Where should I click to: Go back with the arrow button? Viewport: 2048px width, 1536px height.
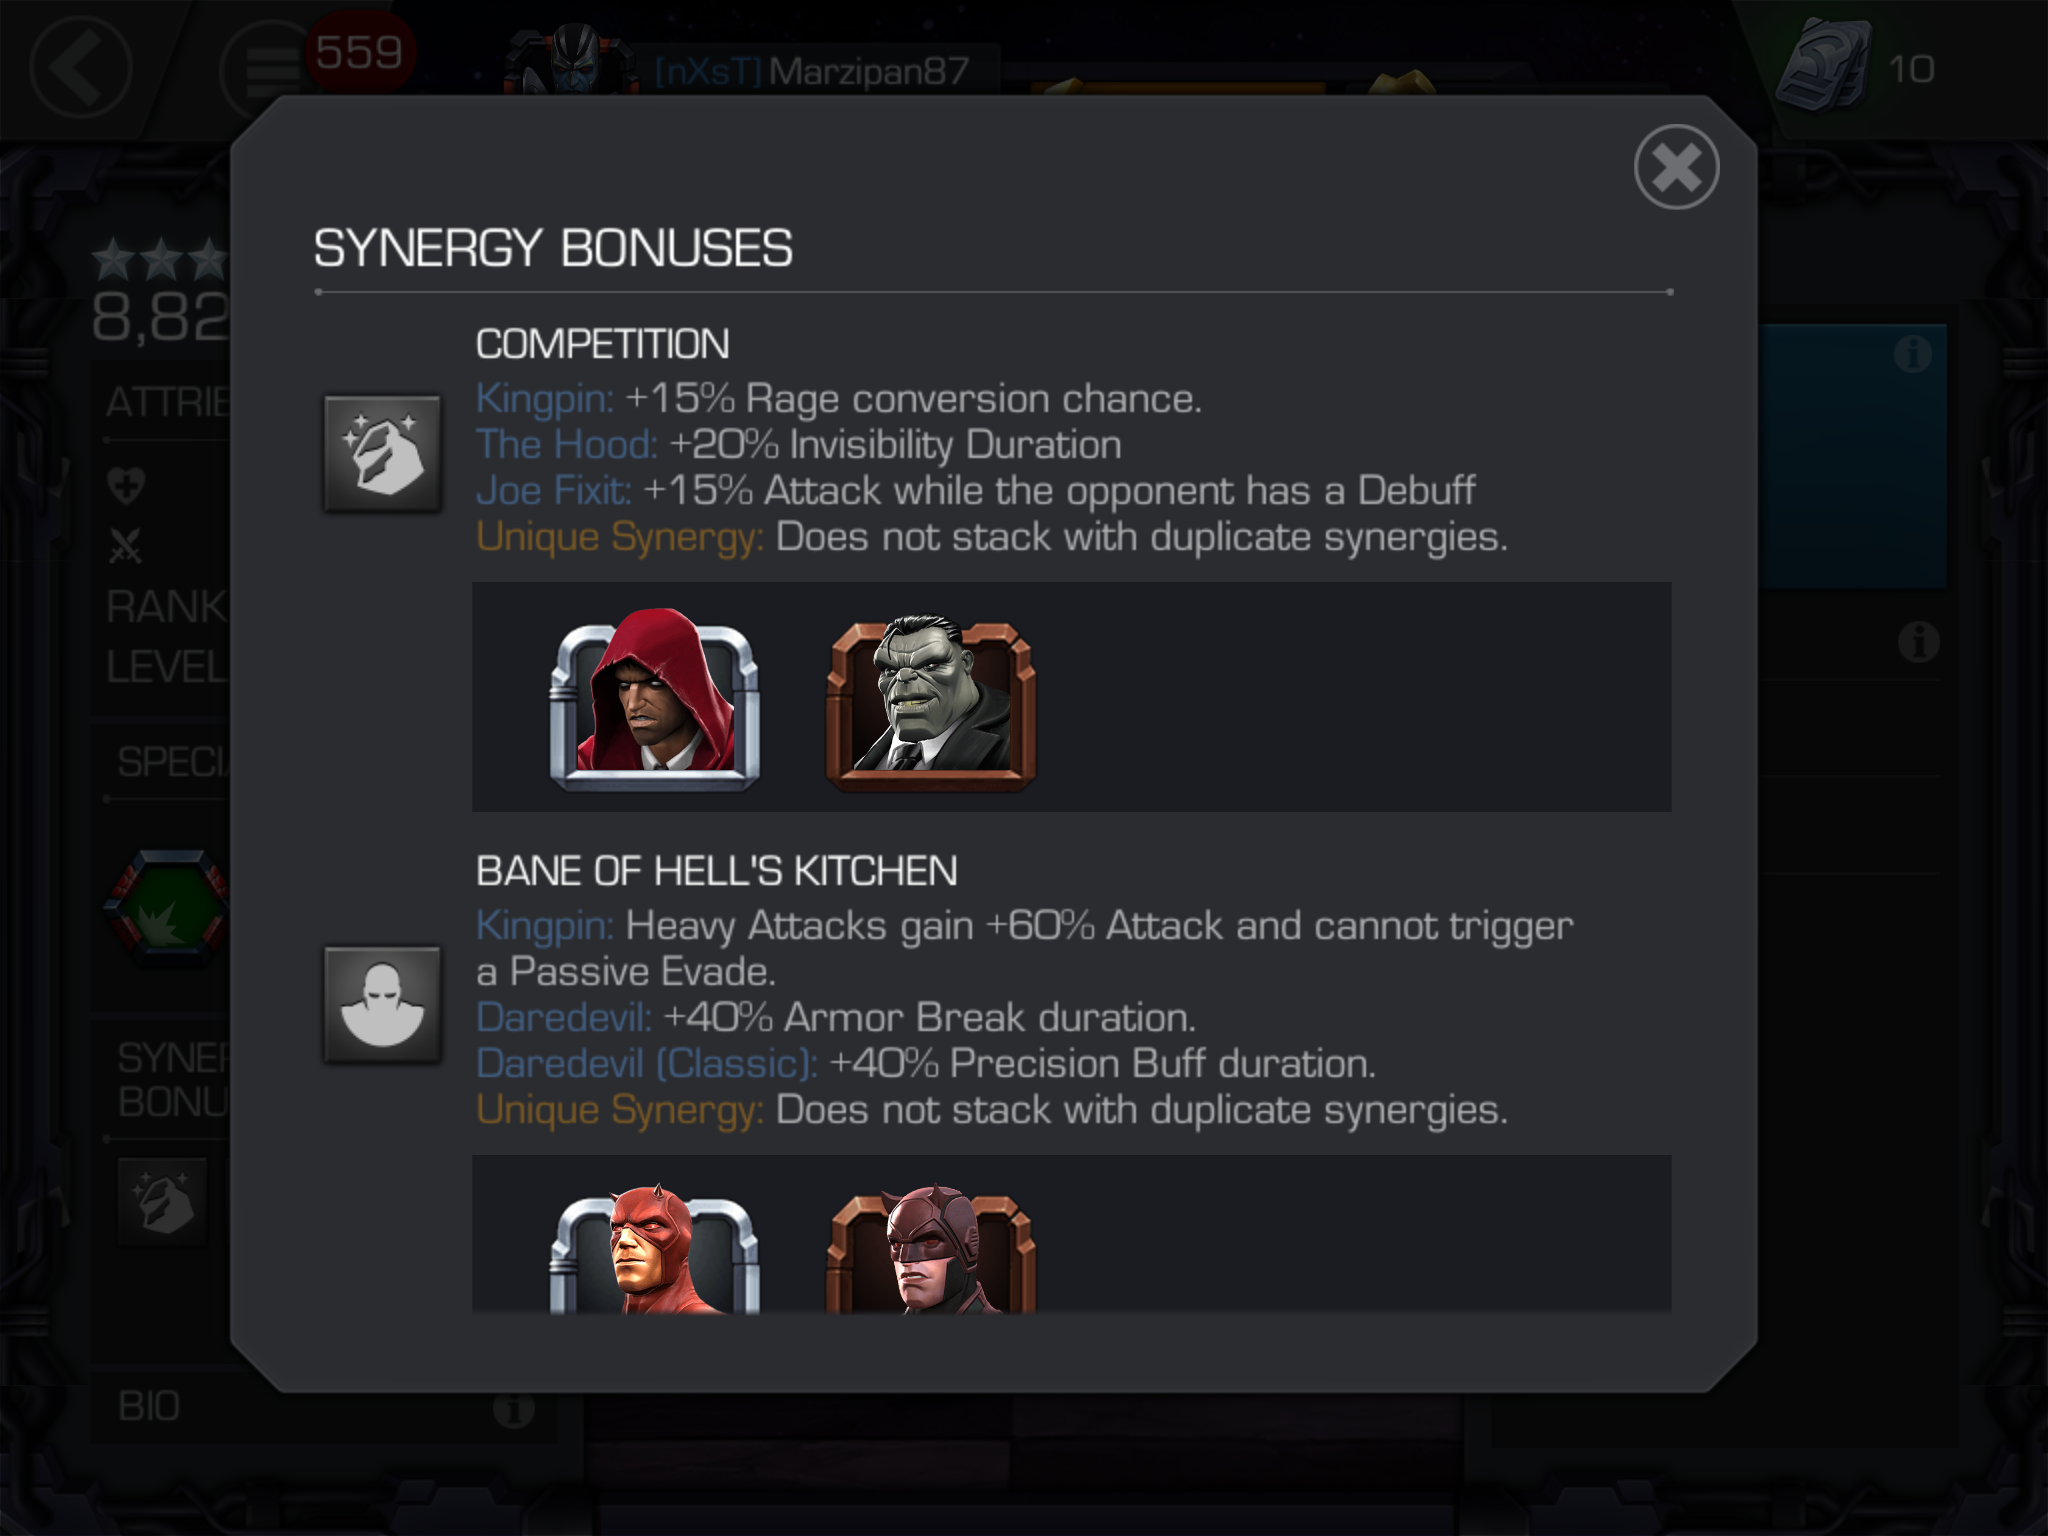click(80, 68)
